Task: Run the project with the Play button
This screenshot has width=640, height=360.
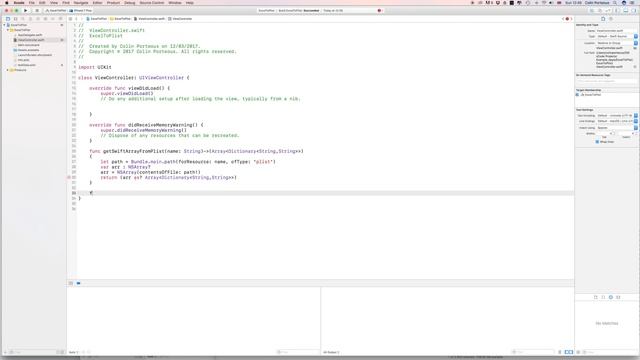Action: (25, 11)
